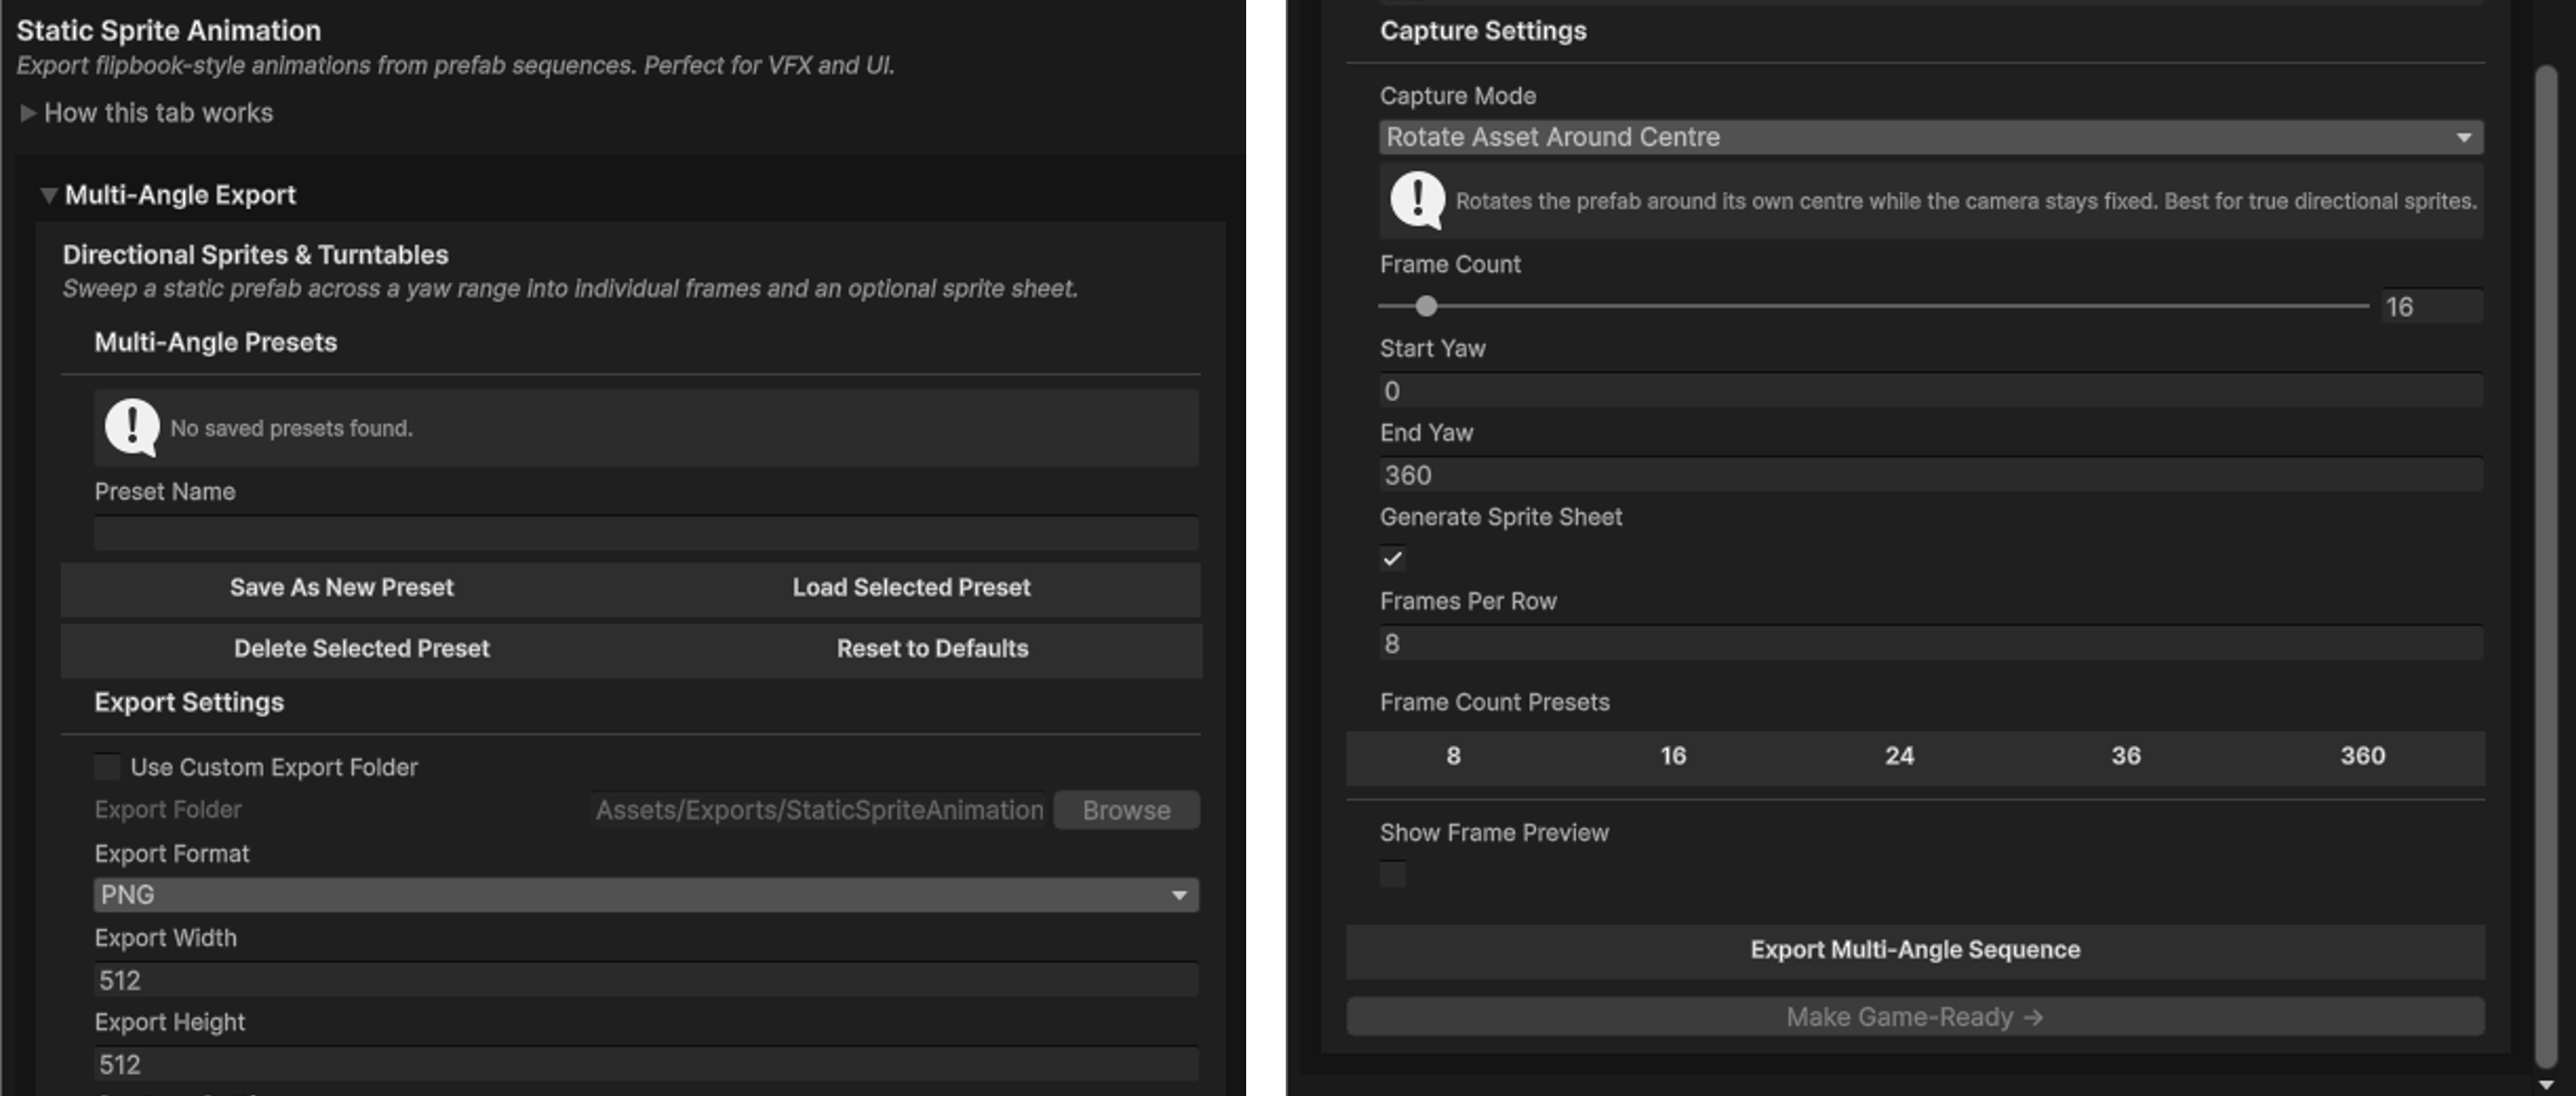
Task: Click Save As New Preset
Action: (342, 588)
